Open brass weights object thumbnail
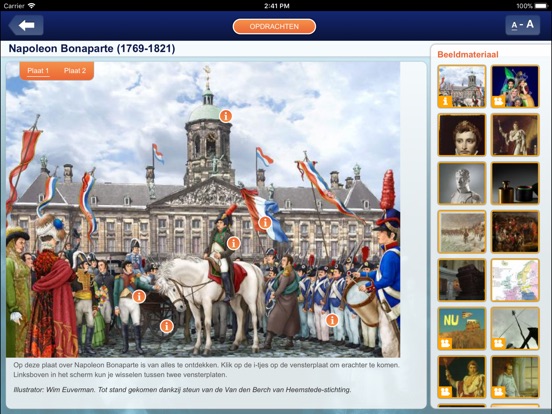The image size is (552, 414). [x=515, y=183]
